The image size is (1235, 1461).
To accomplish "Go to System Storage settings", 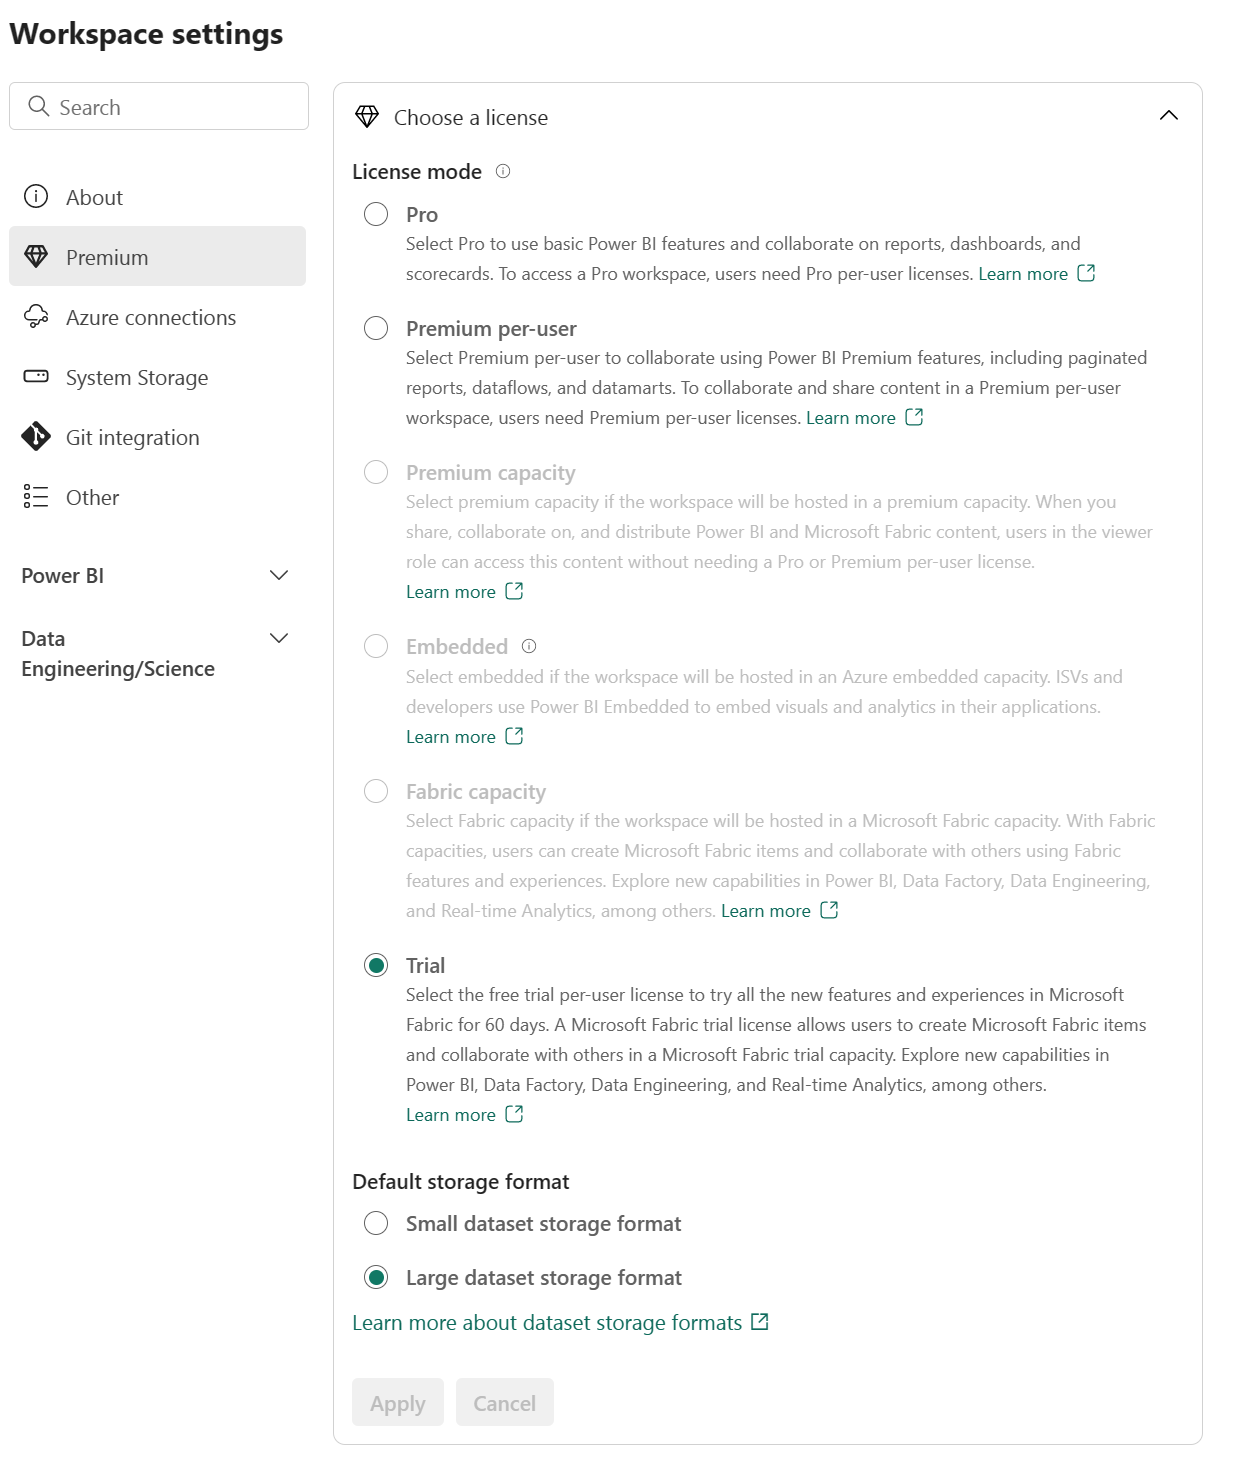I will coord(157,376).
